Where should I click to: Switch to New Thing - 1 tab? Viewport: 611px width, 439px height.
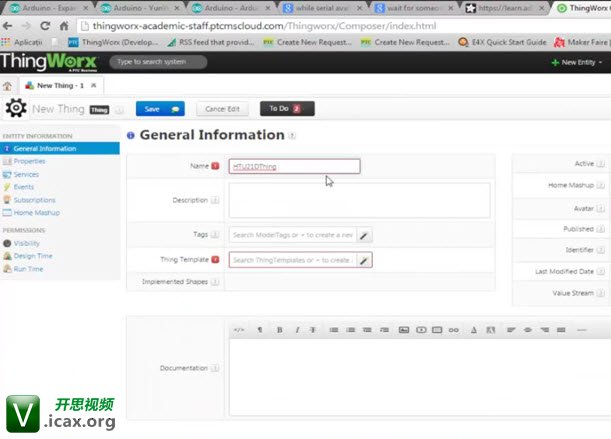click(60, 86)
